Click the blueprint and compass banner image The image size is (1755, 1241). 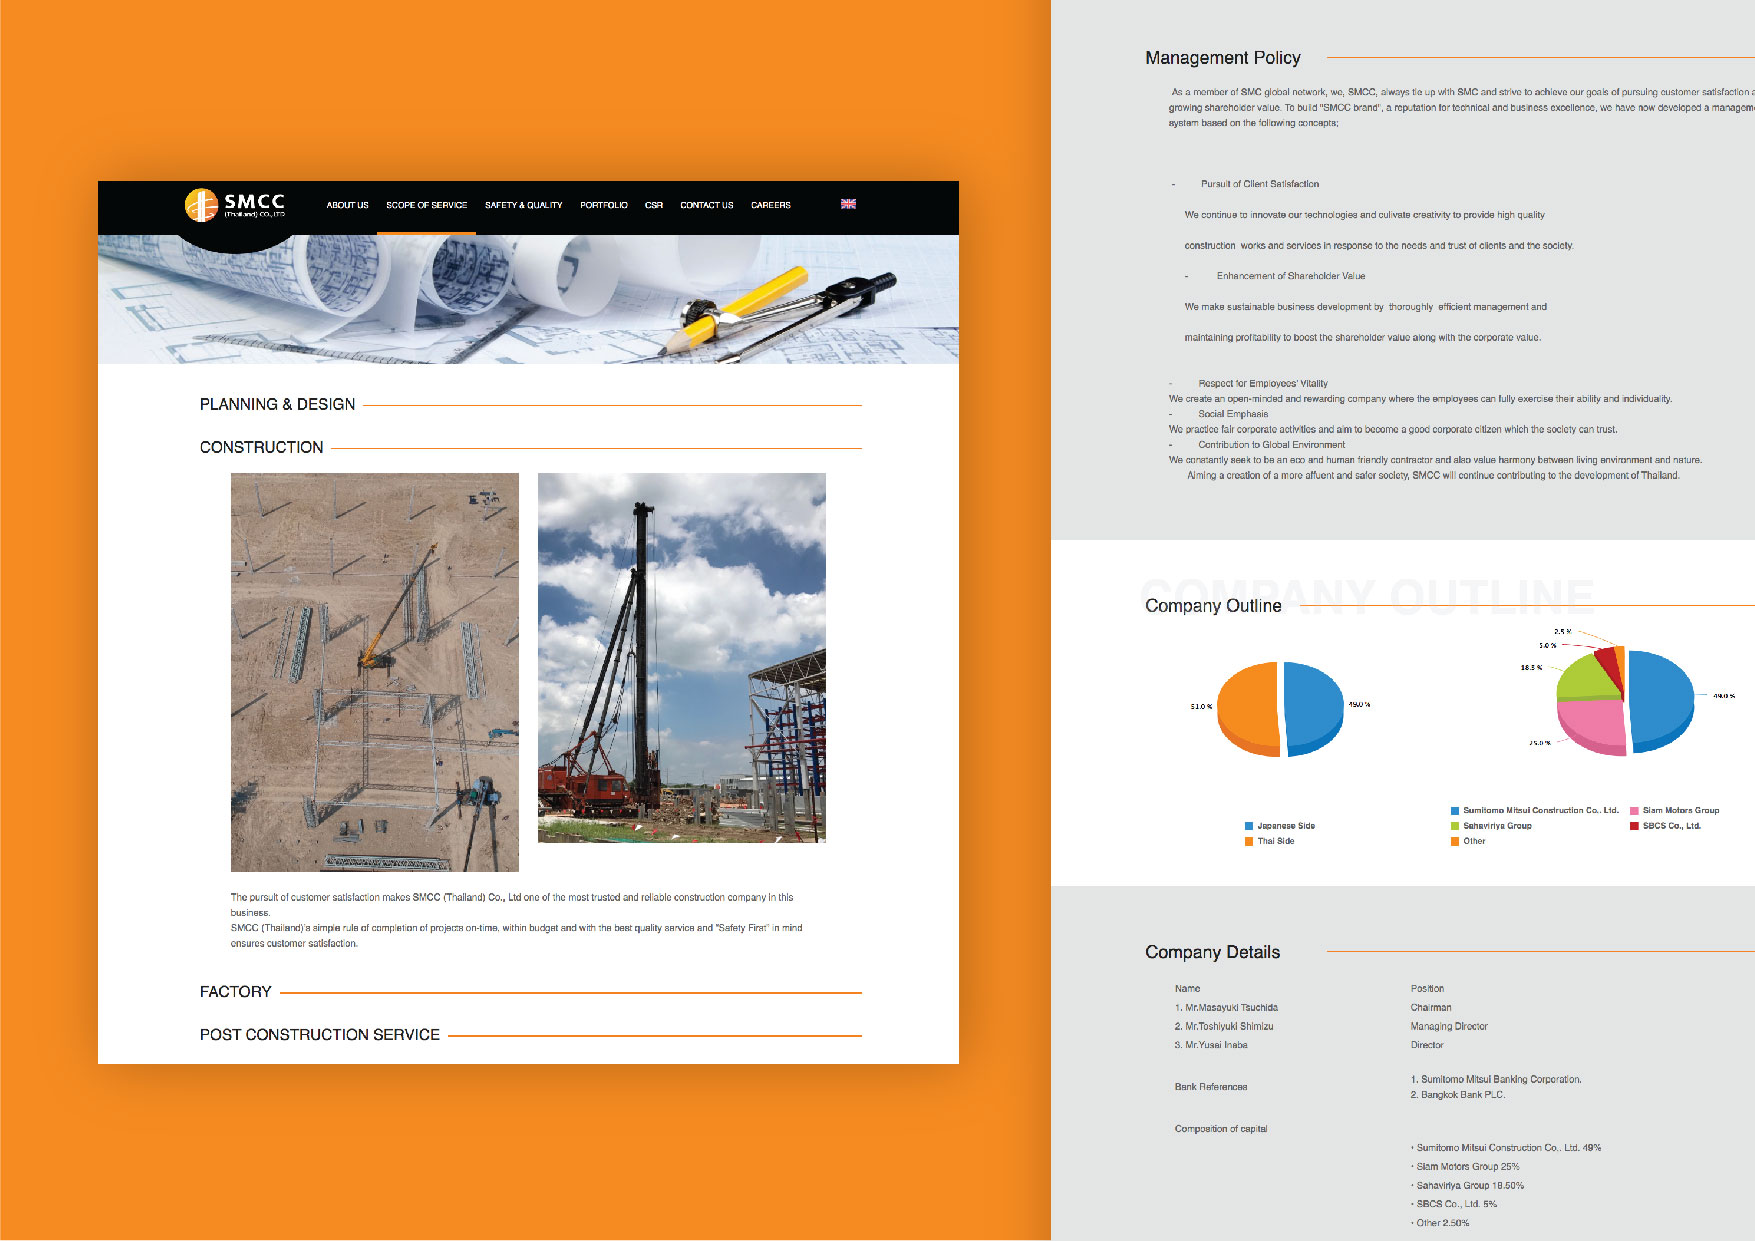click(x=528, y=299)
